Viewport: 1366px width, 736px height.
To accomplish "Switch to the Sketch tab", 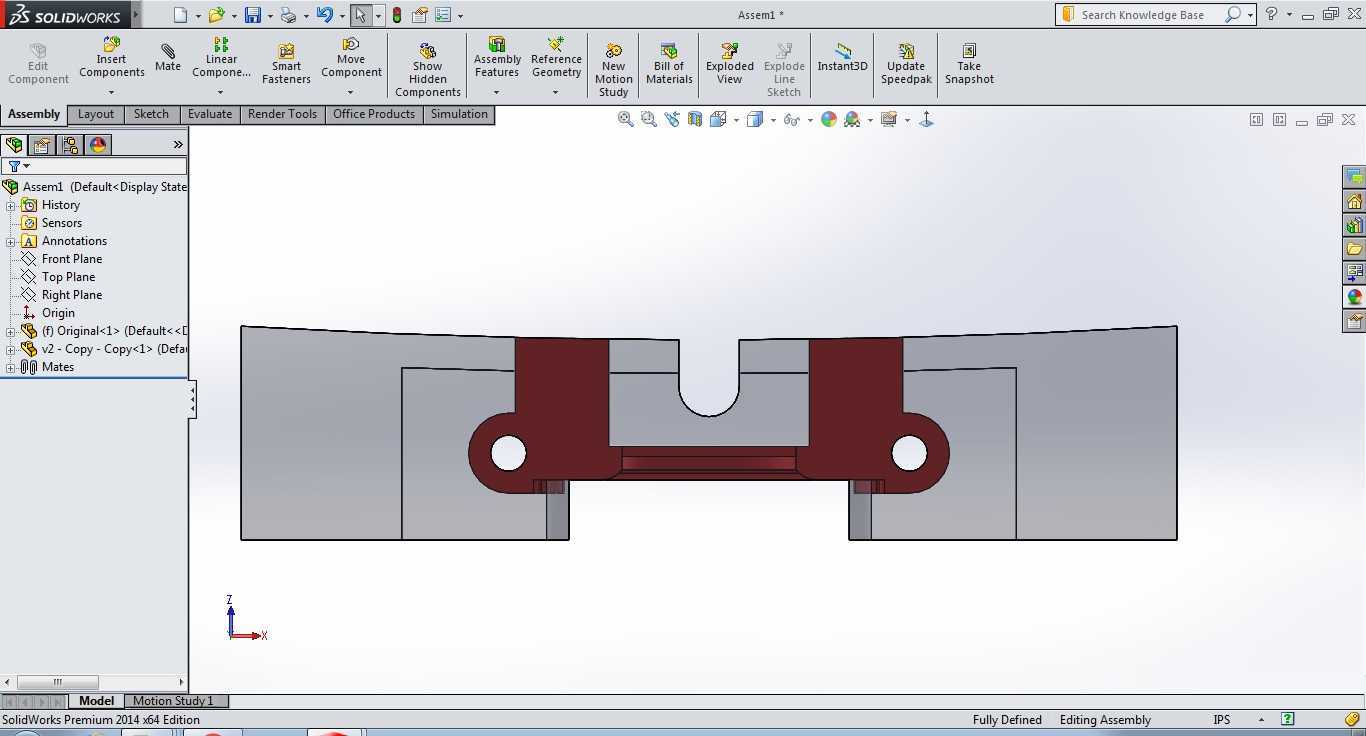I will tap(151, 114).
